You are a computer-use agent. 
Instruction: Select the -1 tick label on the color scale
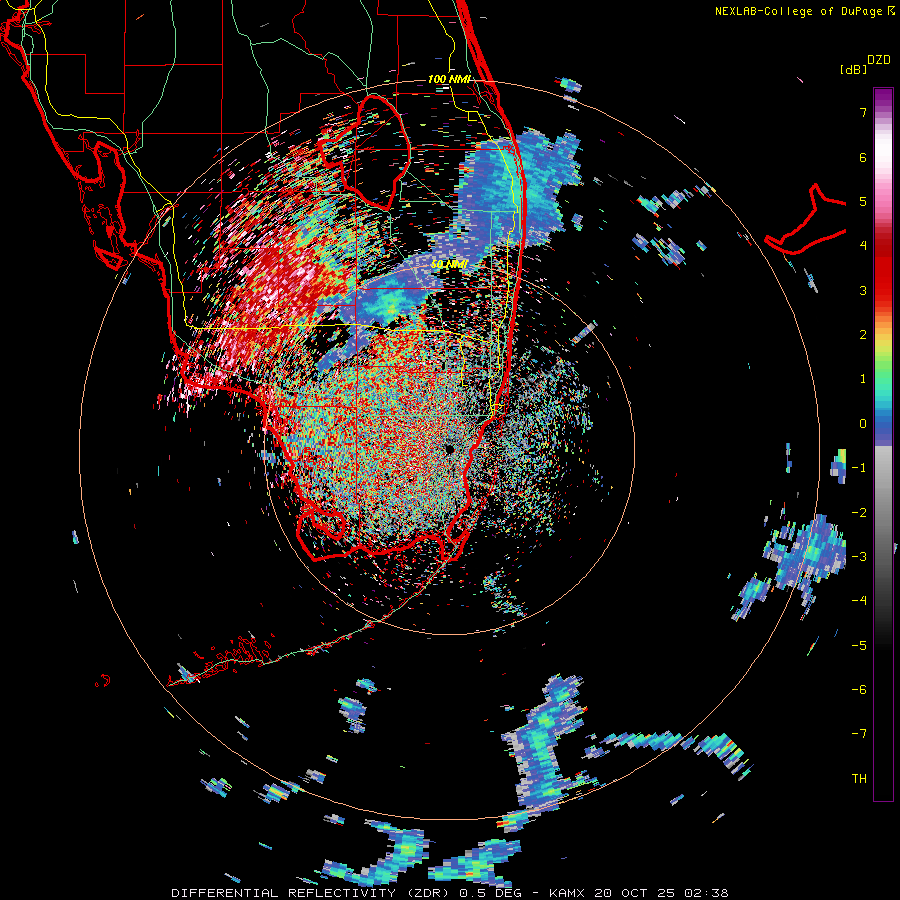click(859, 467)
